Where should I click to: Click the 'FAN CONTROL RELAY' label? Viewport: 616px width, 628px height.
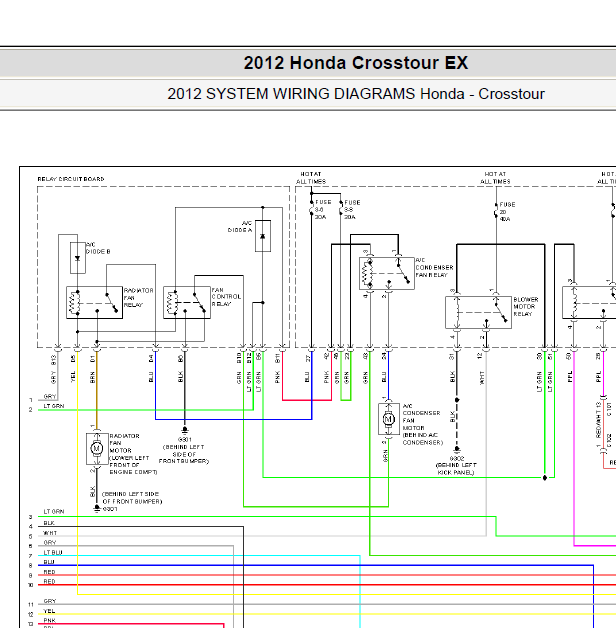[x=226, y=297]
